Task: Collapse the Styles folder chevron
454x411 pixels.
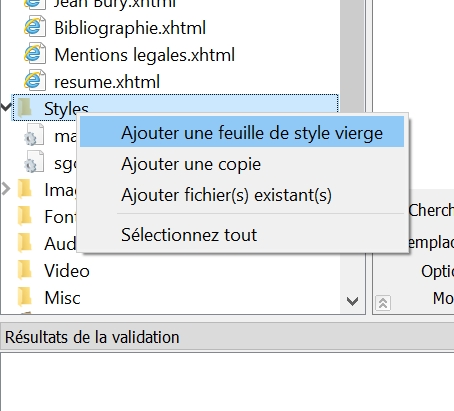Action: [x=6, y=107]
